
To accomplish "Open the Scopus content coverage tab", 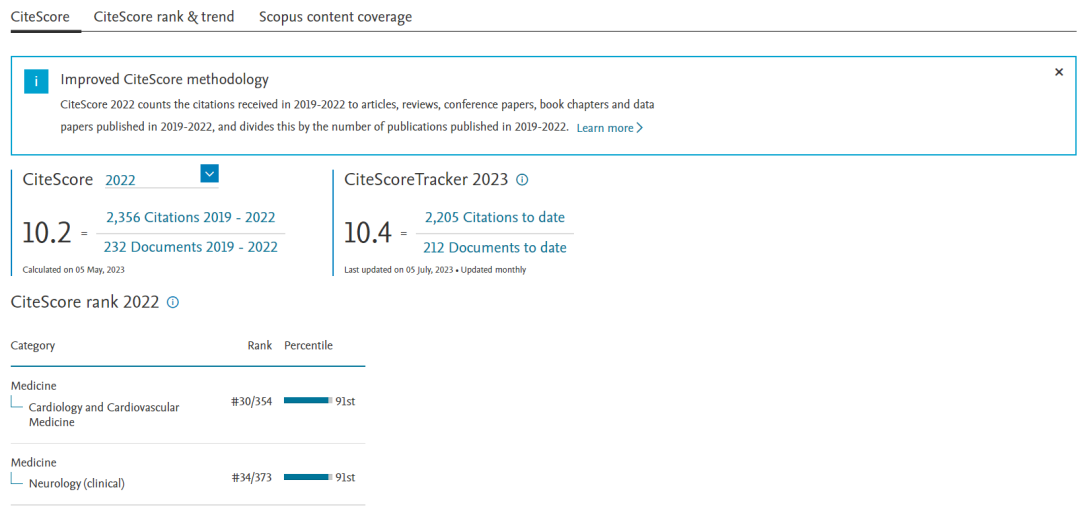I will pos(335,17).
